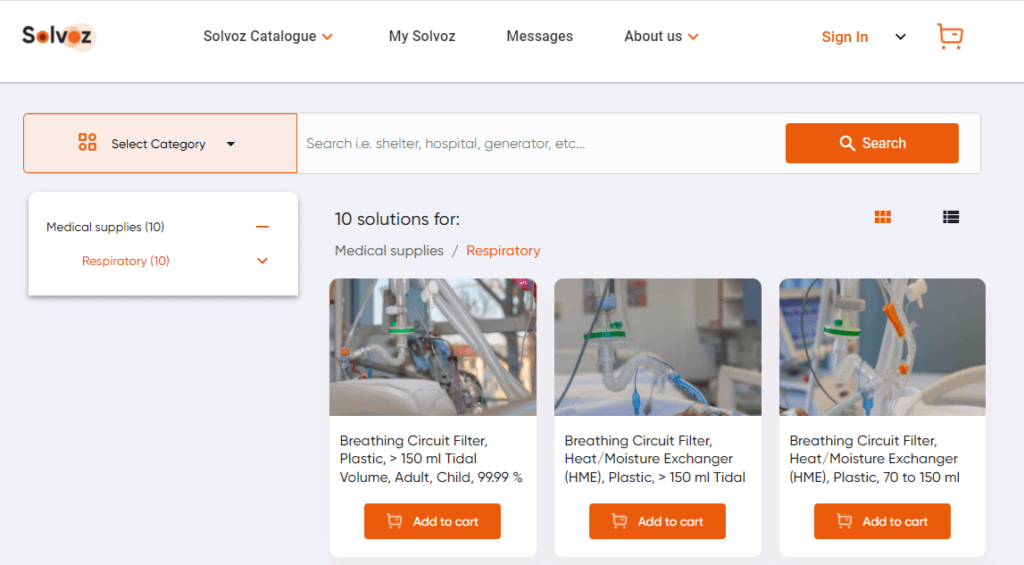Switch to list view layout
The height and width of the screenshot is (565, 1024).
pyautogui.click(x=950, y=217)
